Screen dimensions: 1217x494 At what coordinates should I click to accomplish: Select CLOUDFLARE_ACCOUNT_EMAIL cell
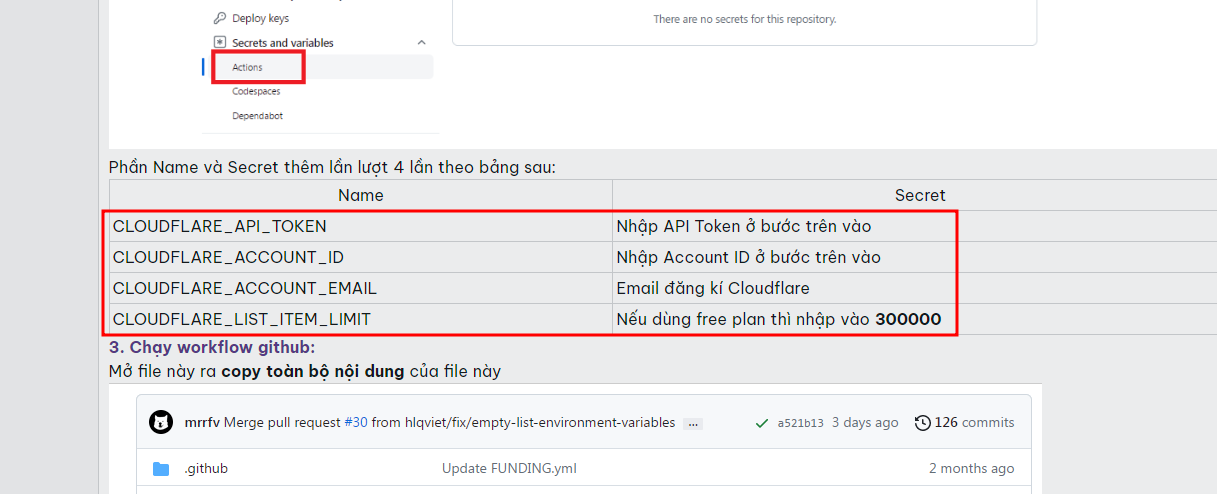tap(360, 289)
